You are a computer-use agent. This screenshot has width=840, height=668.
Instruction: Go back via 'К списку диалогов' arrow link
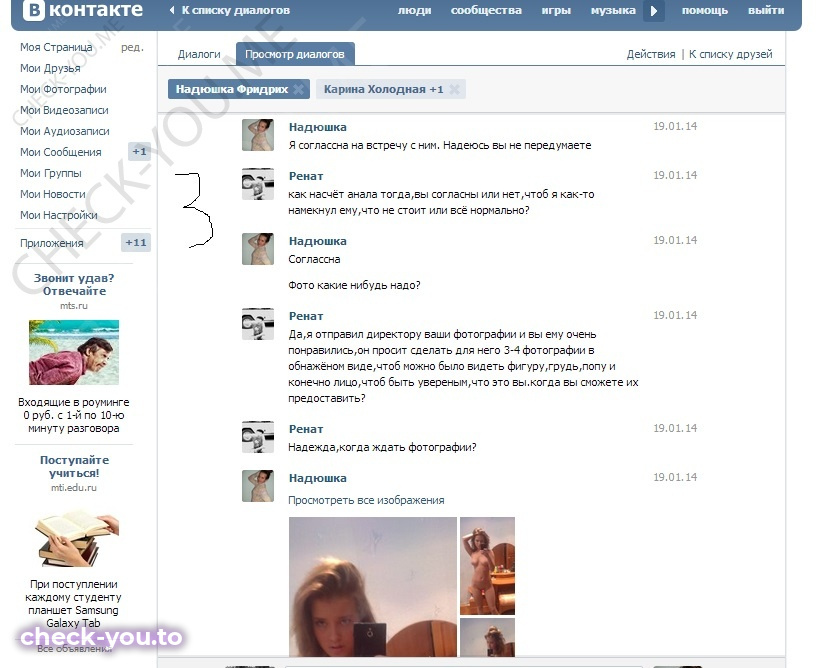point(230,10)
